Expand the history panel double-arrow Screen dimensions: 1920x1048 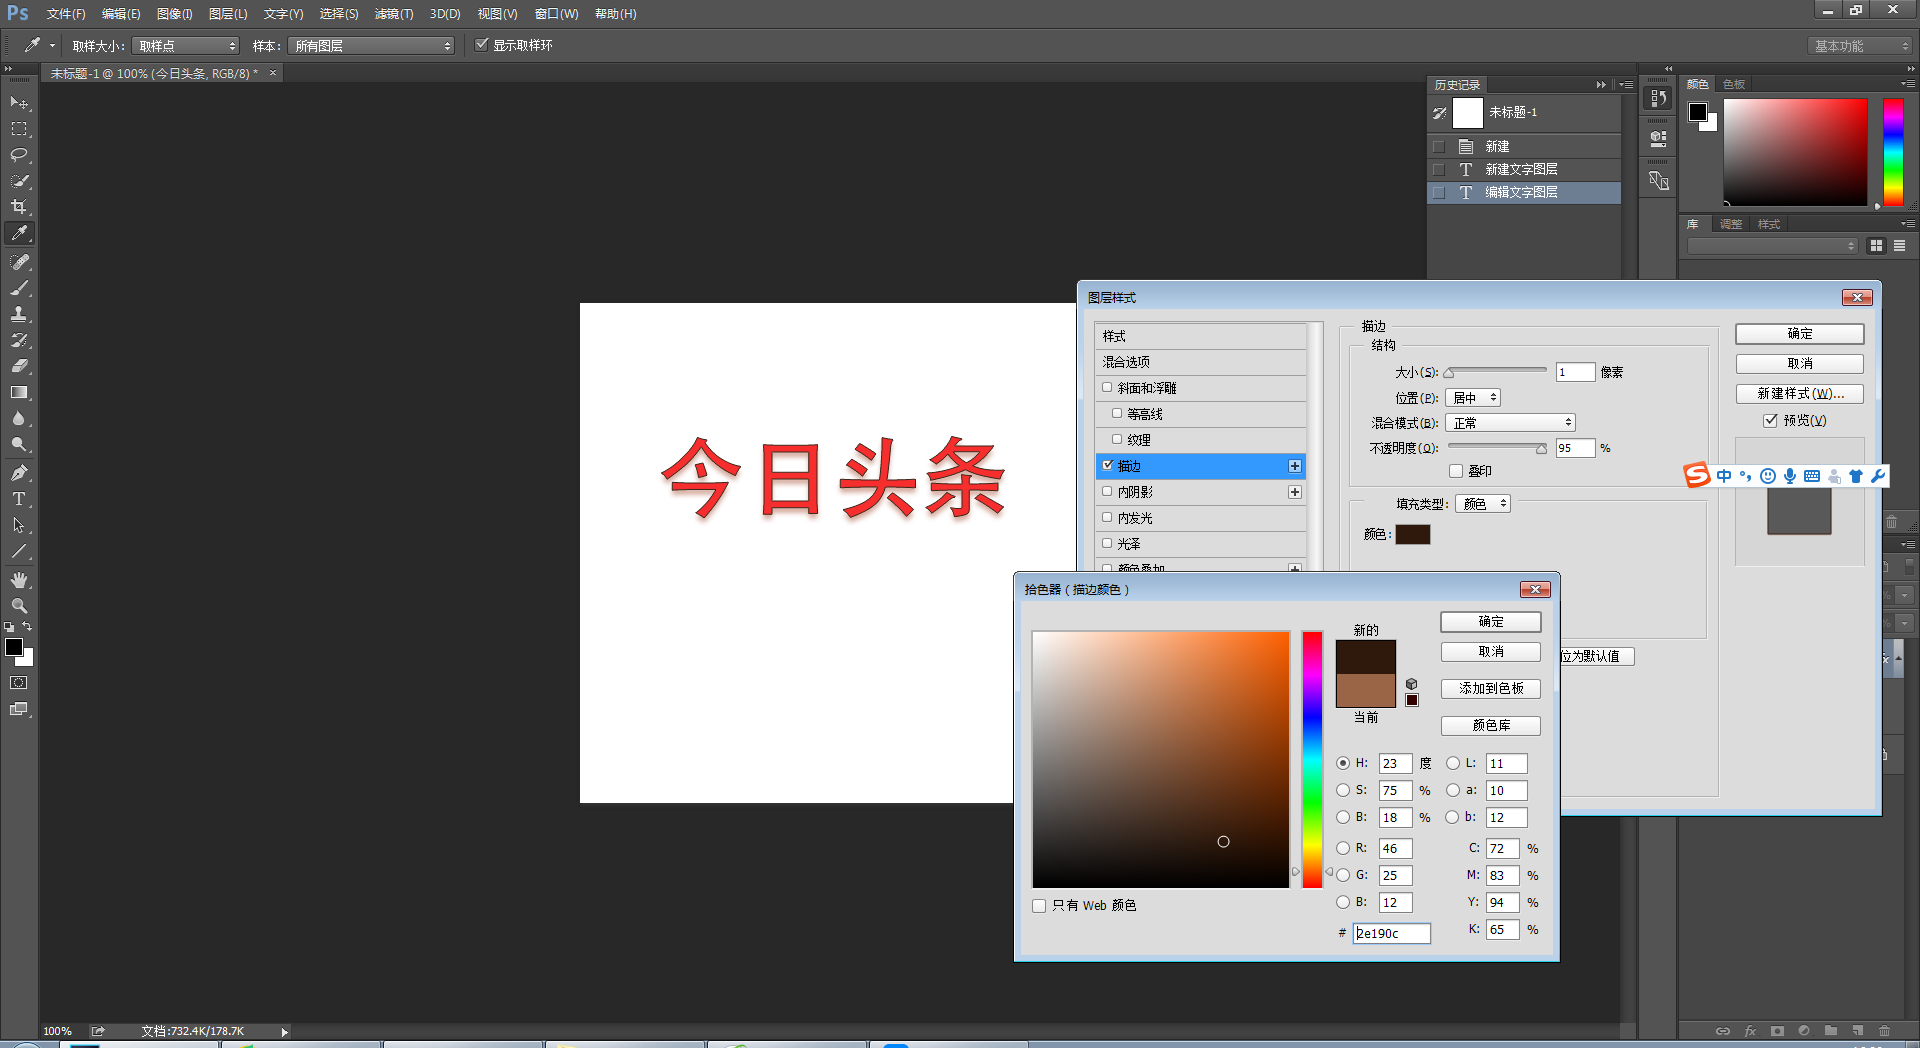1601,85
